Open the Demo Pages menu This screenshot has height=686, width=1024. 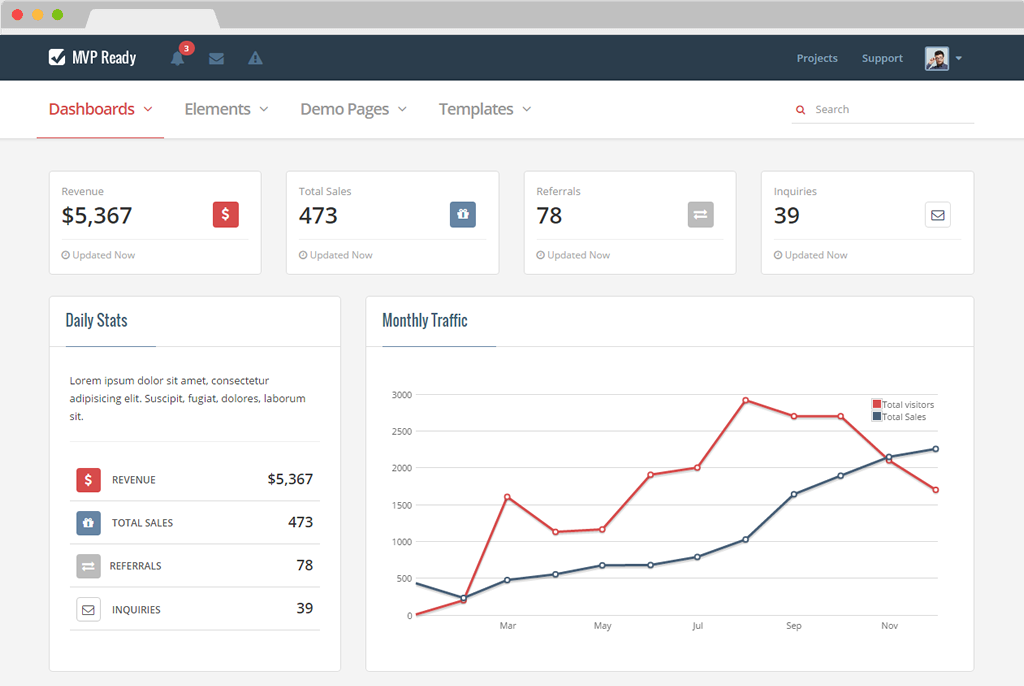coord(353,109)
